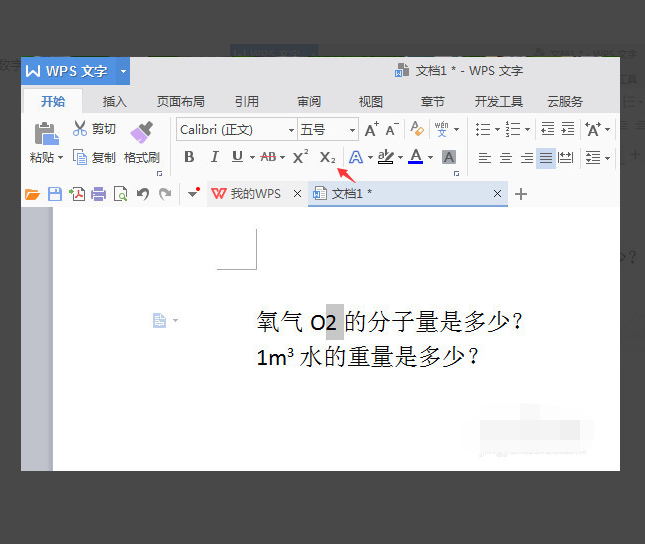Open the Chinese layout A tool

point(593,129)
